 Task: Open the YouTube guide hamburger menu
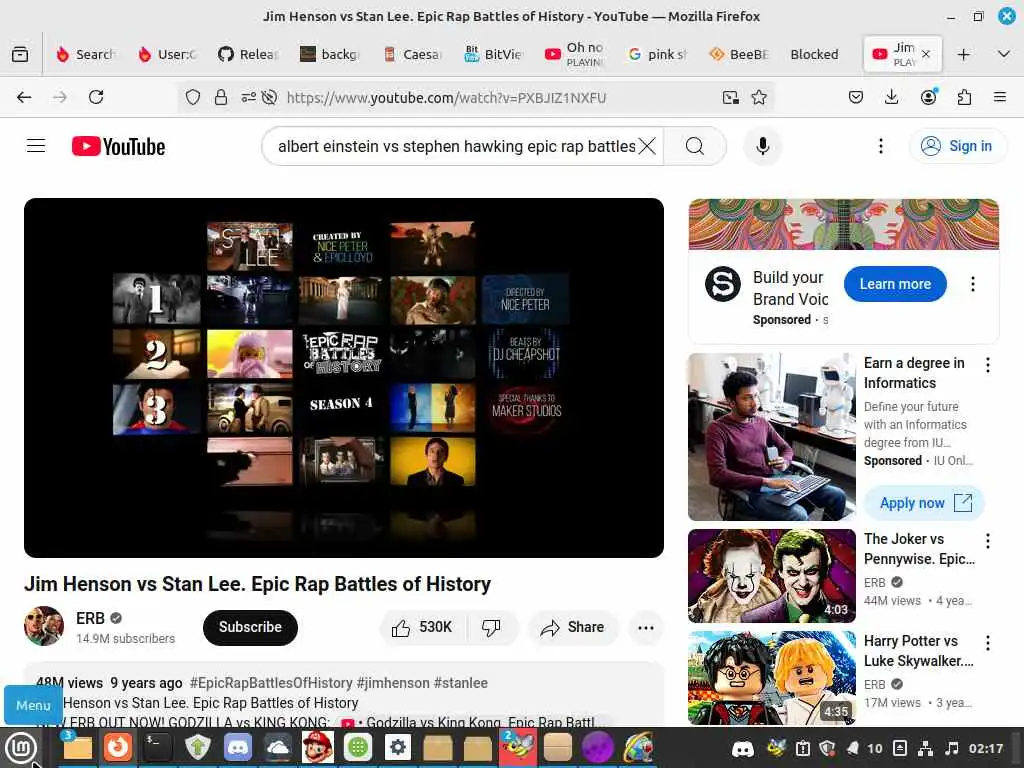click(36, 146)
